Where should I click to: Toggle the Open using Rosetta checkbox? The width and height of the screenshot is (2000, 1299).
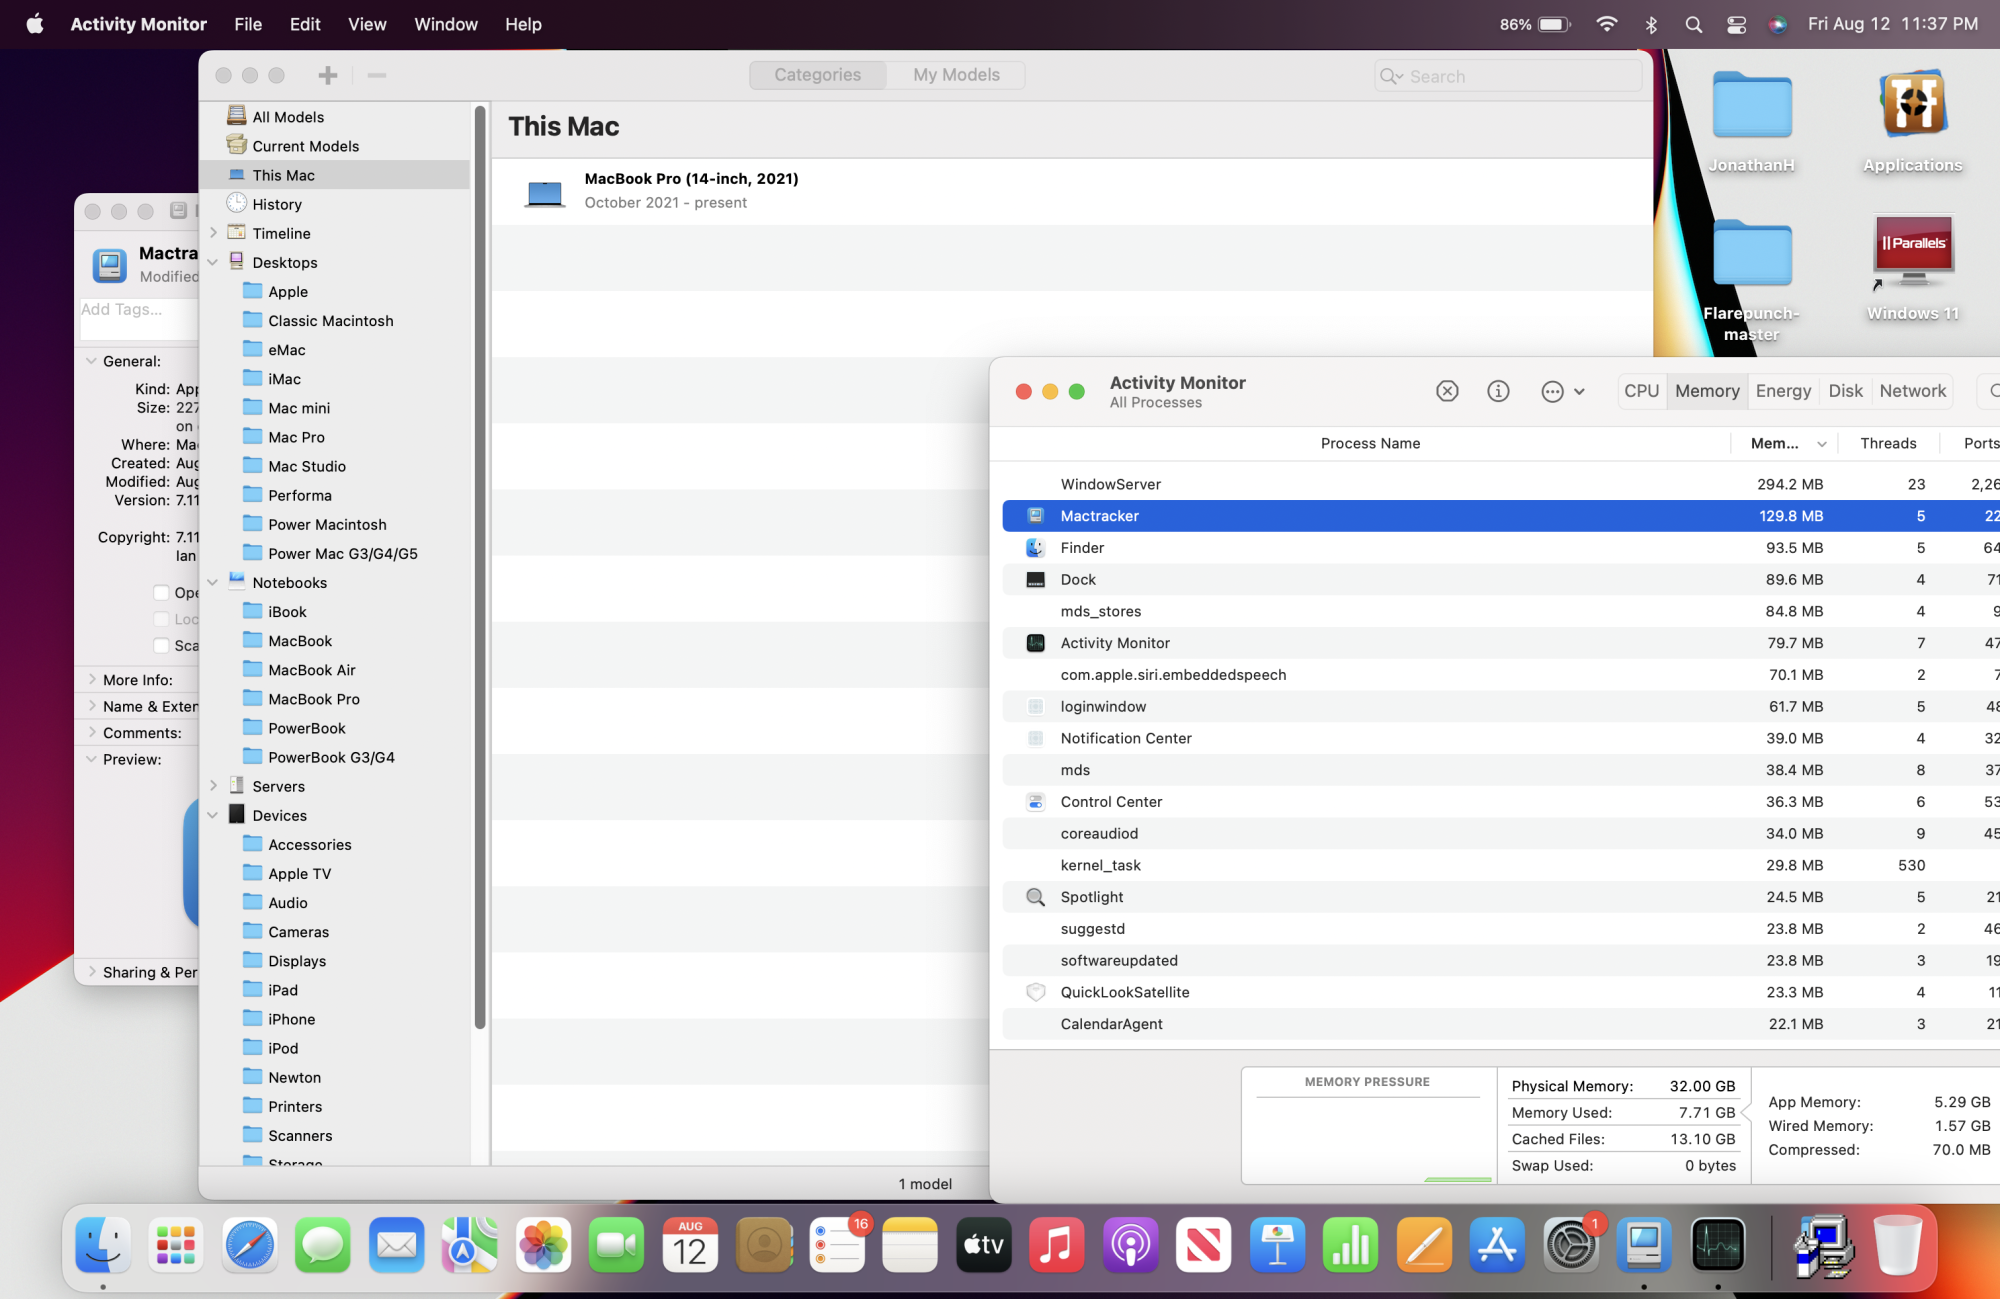tap(161, 592)
